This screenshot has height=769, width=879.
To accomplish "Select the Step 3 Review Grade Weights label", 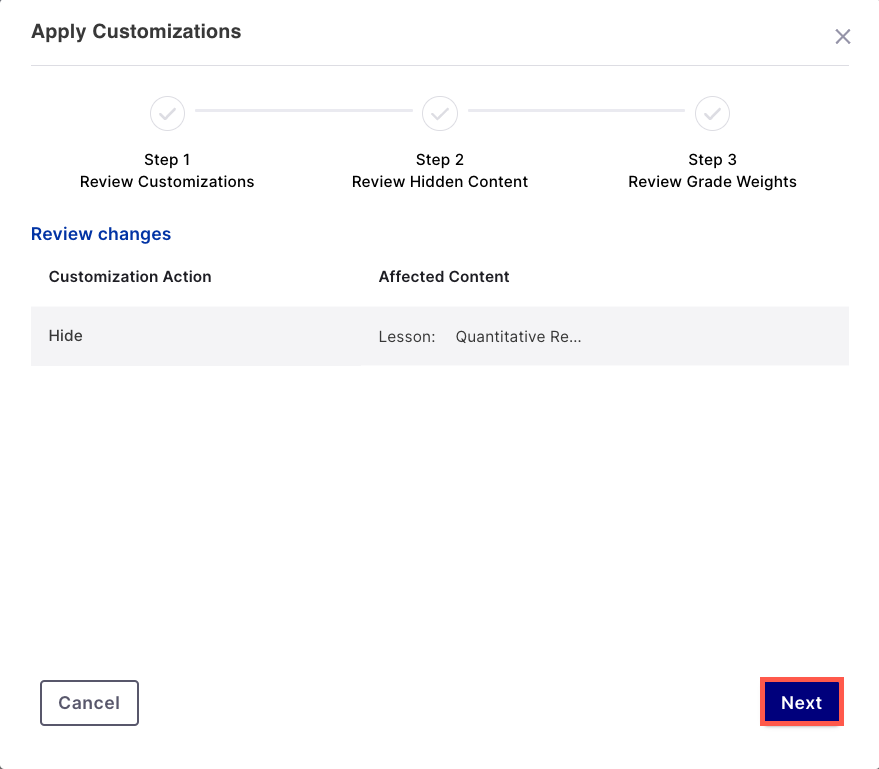I will [x=712, y=170].
